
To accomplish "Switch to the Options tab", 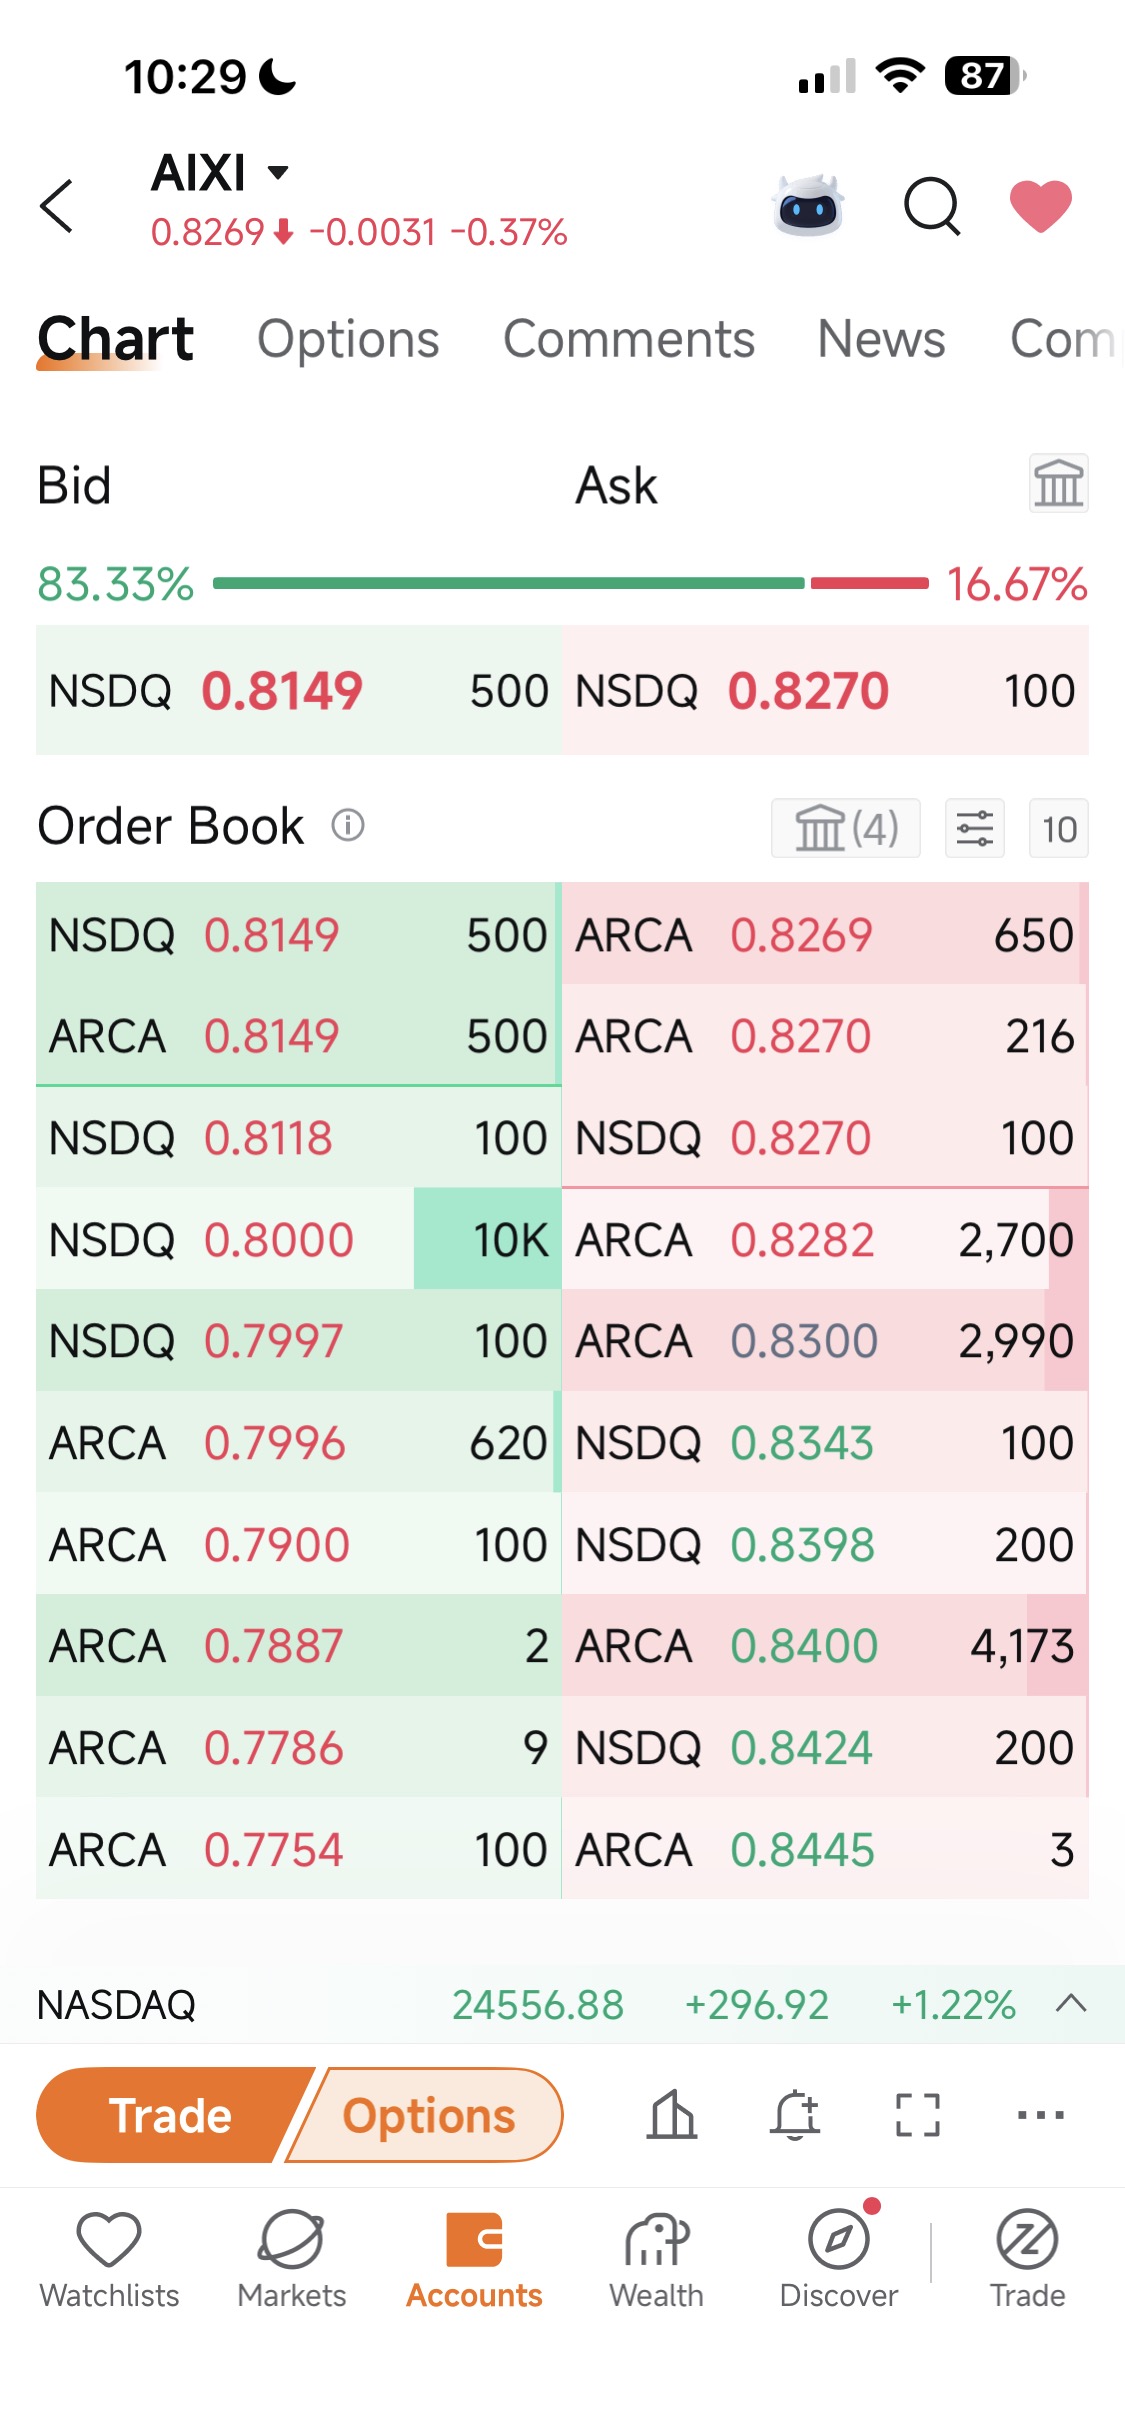I will pos(348,339).
